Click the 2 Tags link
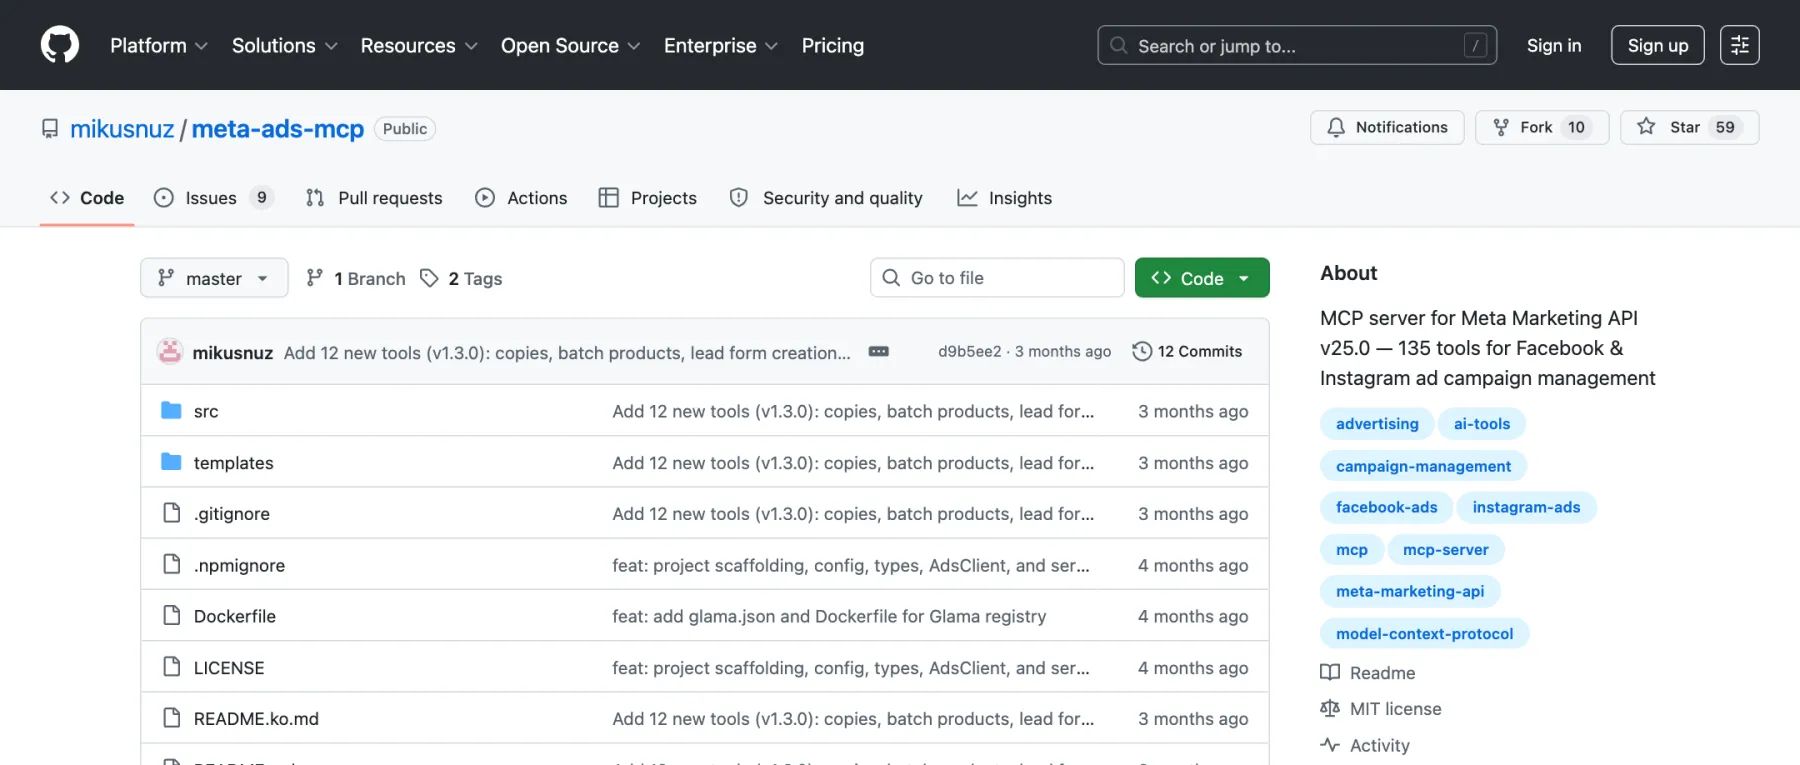 coord(461,278)
